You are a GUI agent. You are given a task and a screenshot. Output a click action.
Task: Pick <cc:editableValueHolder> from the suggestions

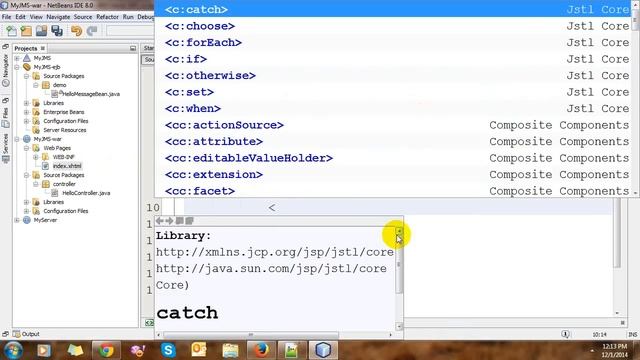(393, 158)
